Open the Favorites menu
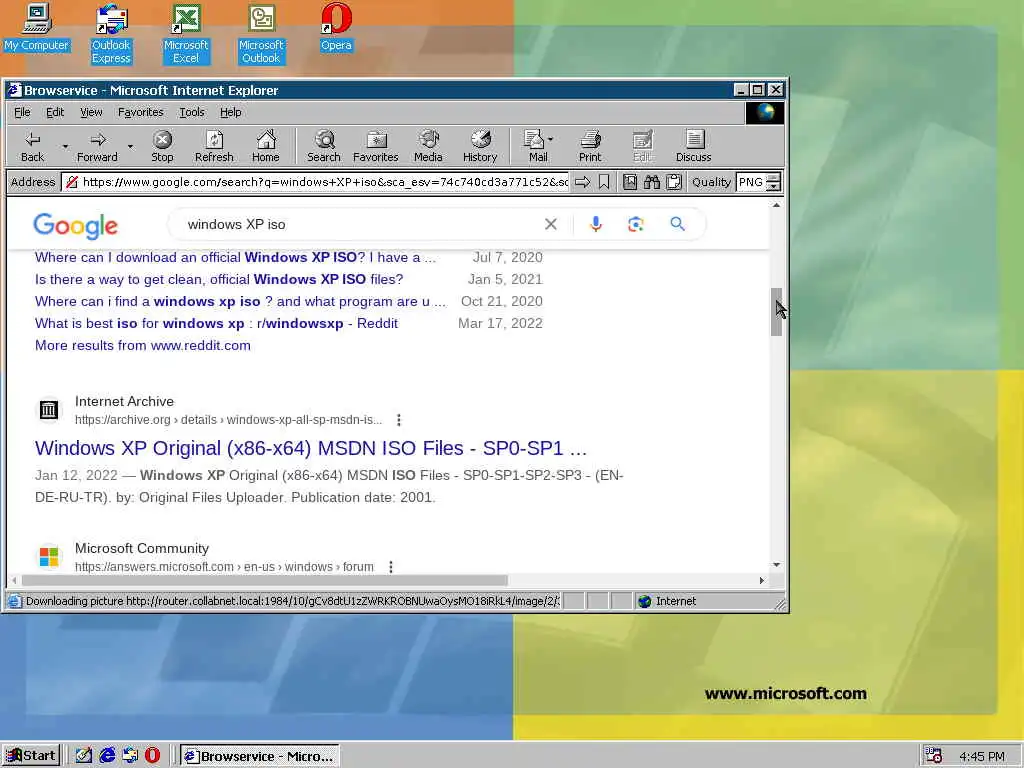 pyautogui.click(x=140, y=112)
